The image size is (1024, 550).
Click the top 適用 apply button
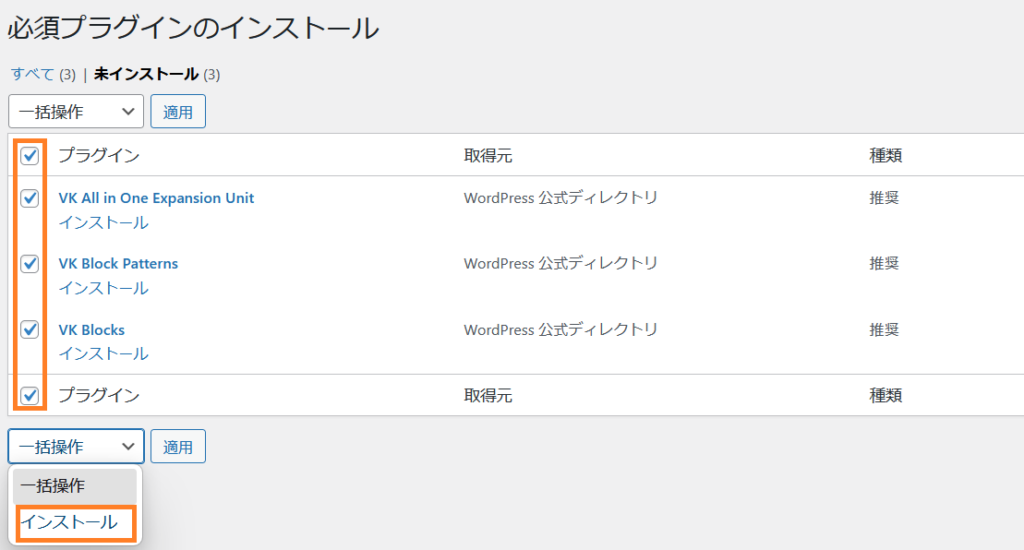pyautogui.click(x=178, y=112)
